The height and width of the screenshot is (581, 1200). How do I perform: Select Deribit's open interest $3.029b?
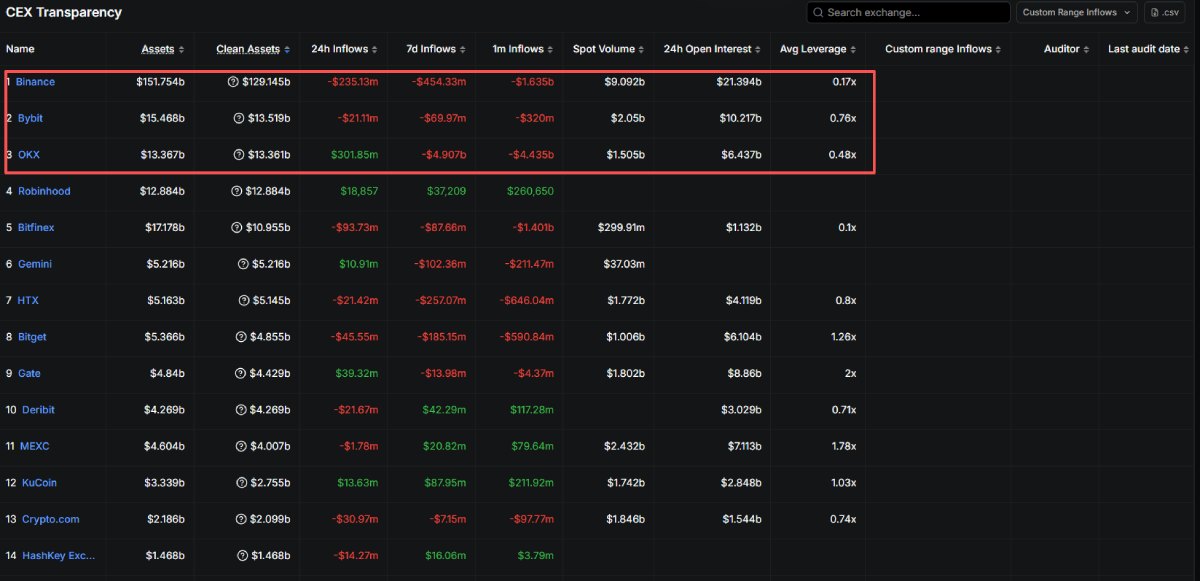point(742,410)
